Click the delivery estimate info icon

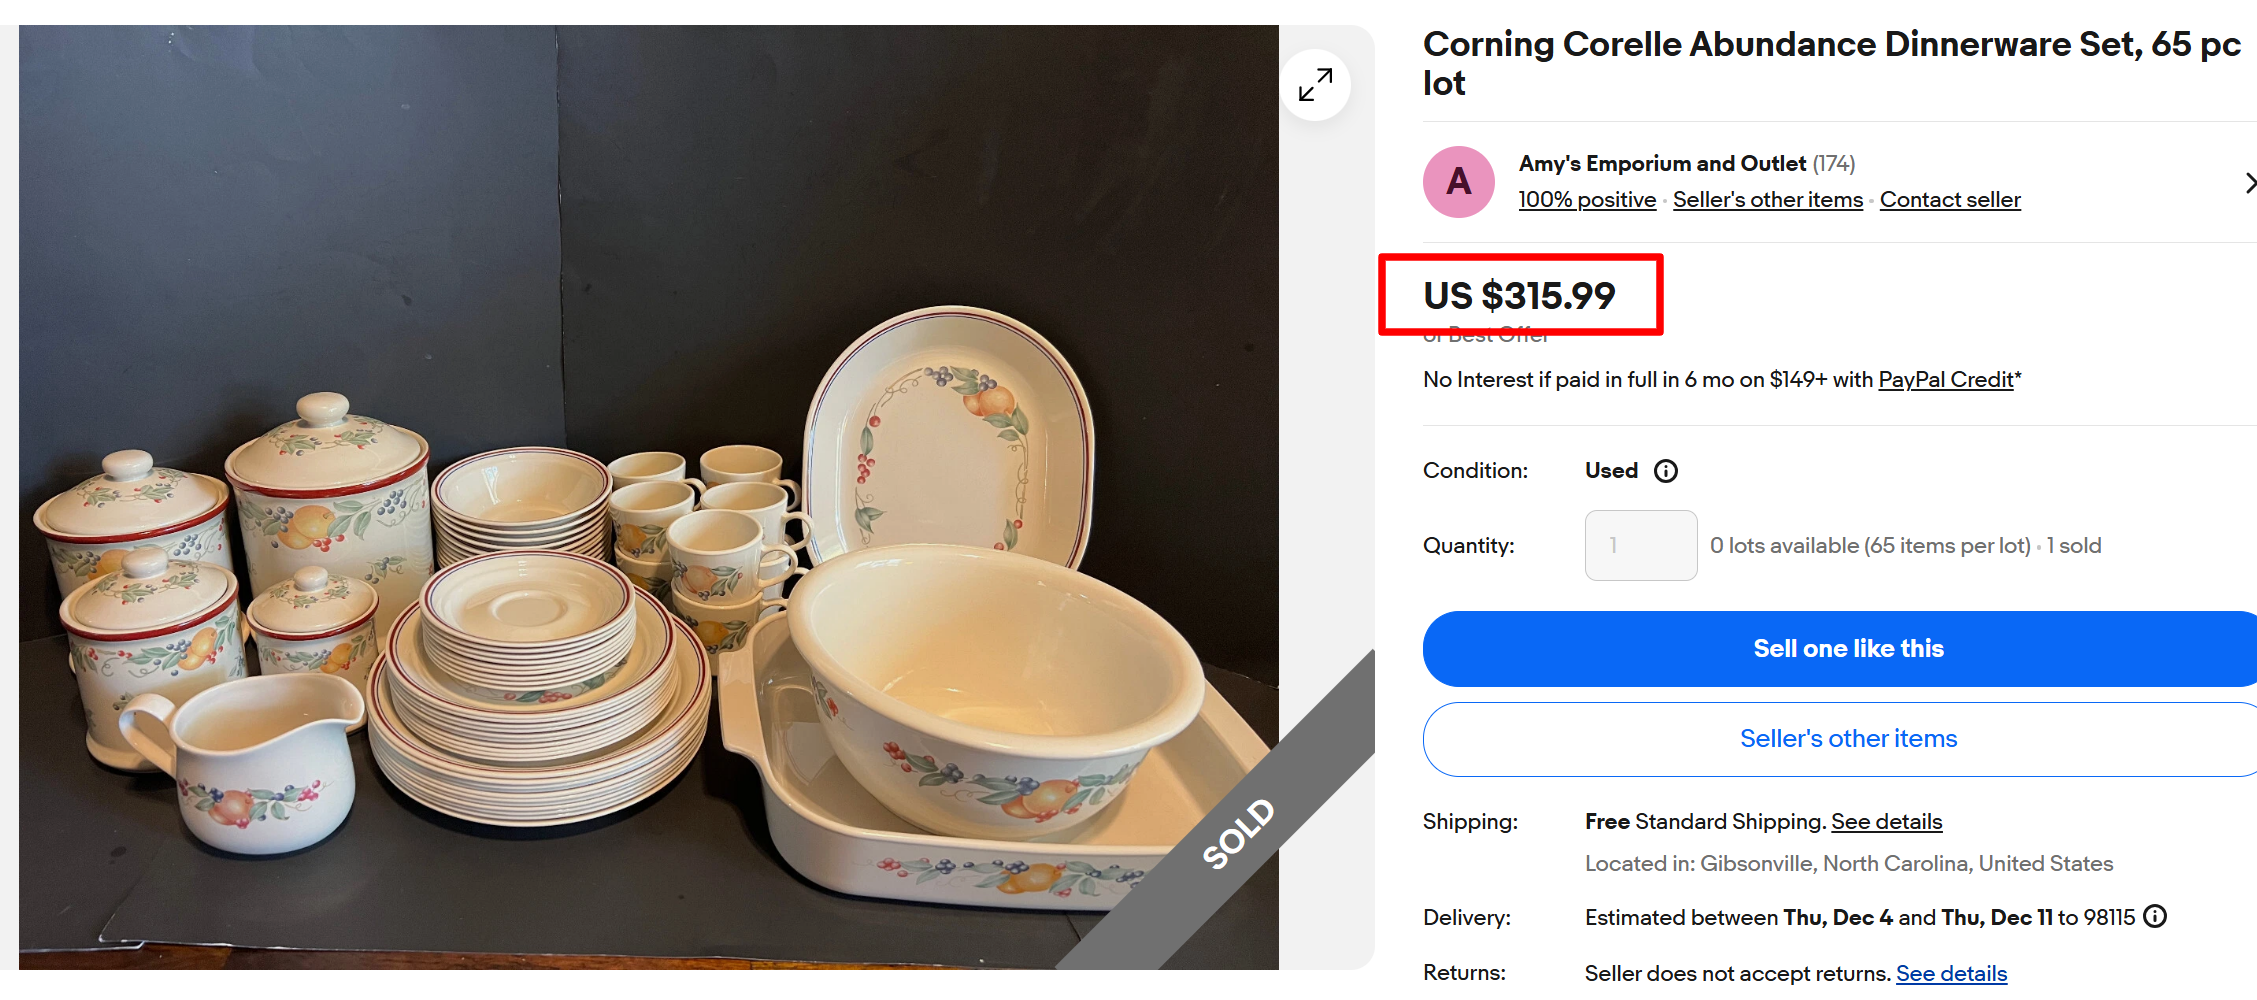pyautogui.click(x=2154, y=916)
